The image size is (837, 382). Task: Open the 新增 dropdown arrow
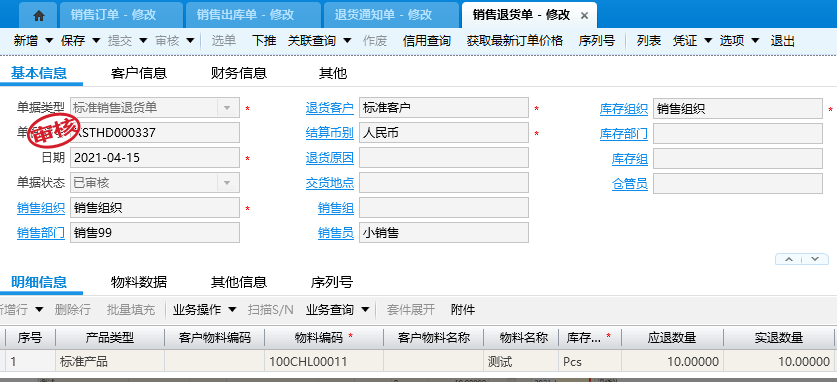pos(49,41)
